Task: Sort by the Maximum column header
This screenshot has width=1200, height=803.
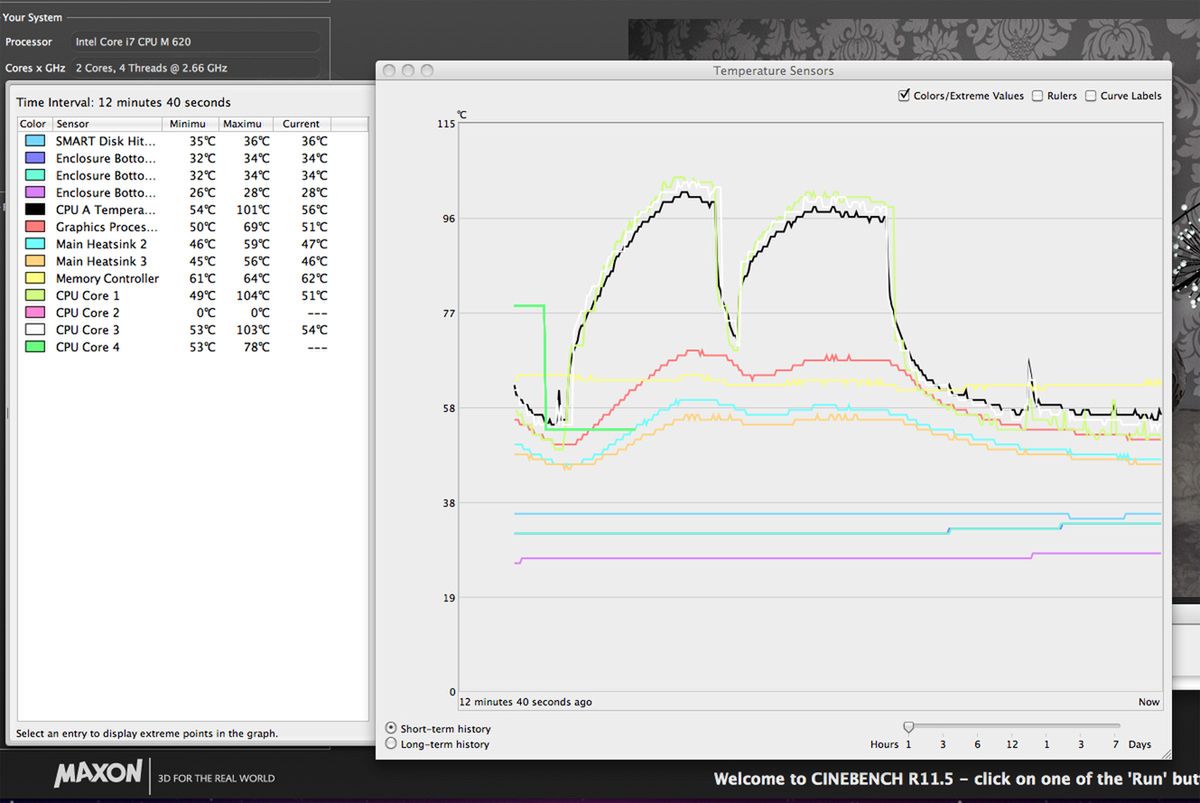Action: 244,124
